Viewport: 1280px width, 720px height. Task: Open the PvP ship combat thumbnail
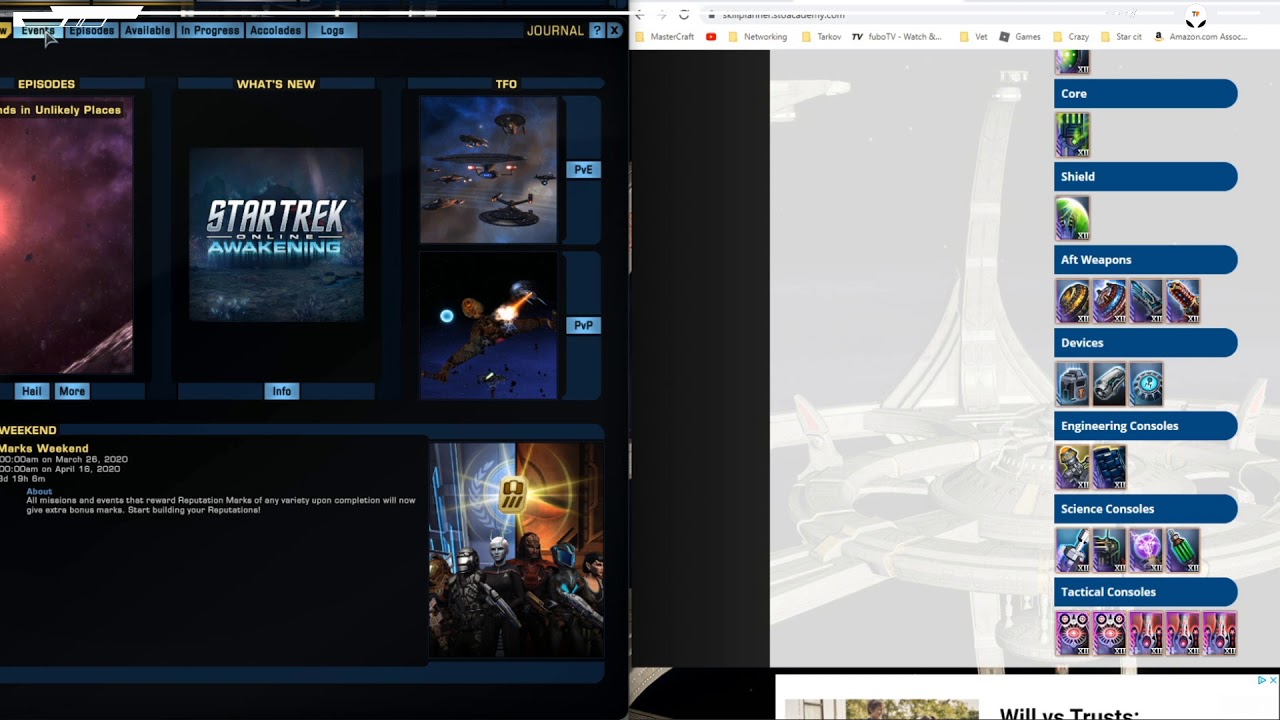(x=488, y=325)
